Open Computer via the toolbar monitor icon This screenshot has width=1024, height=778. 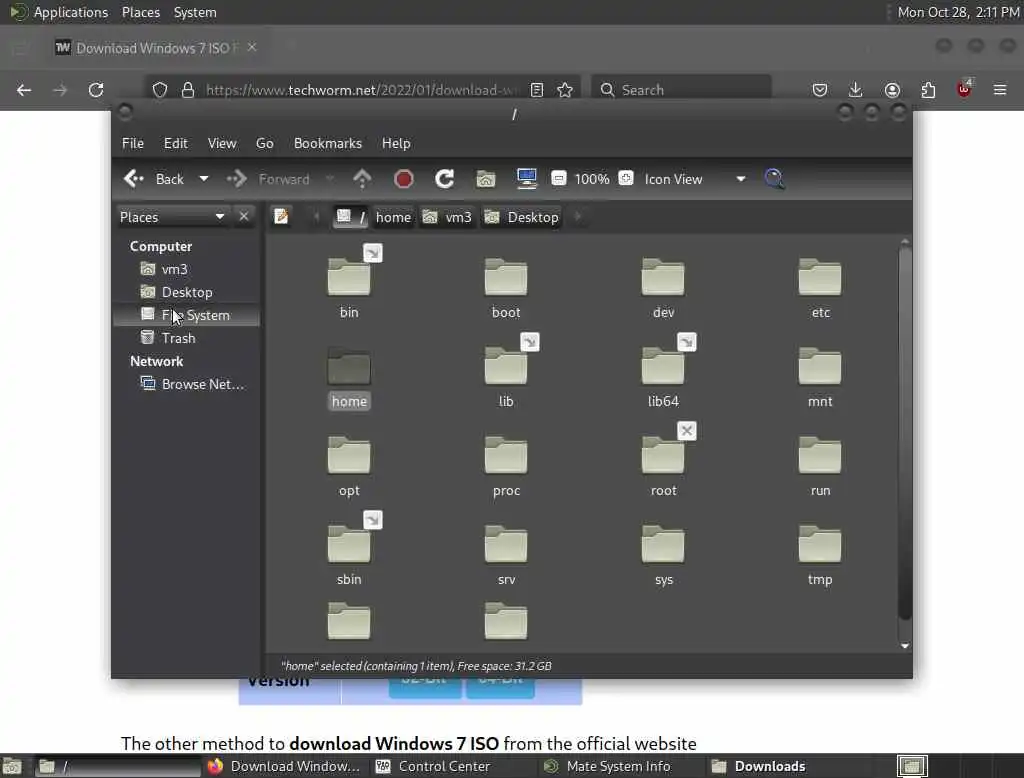[x=526, y=179]
